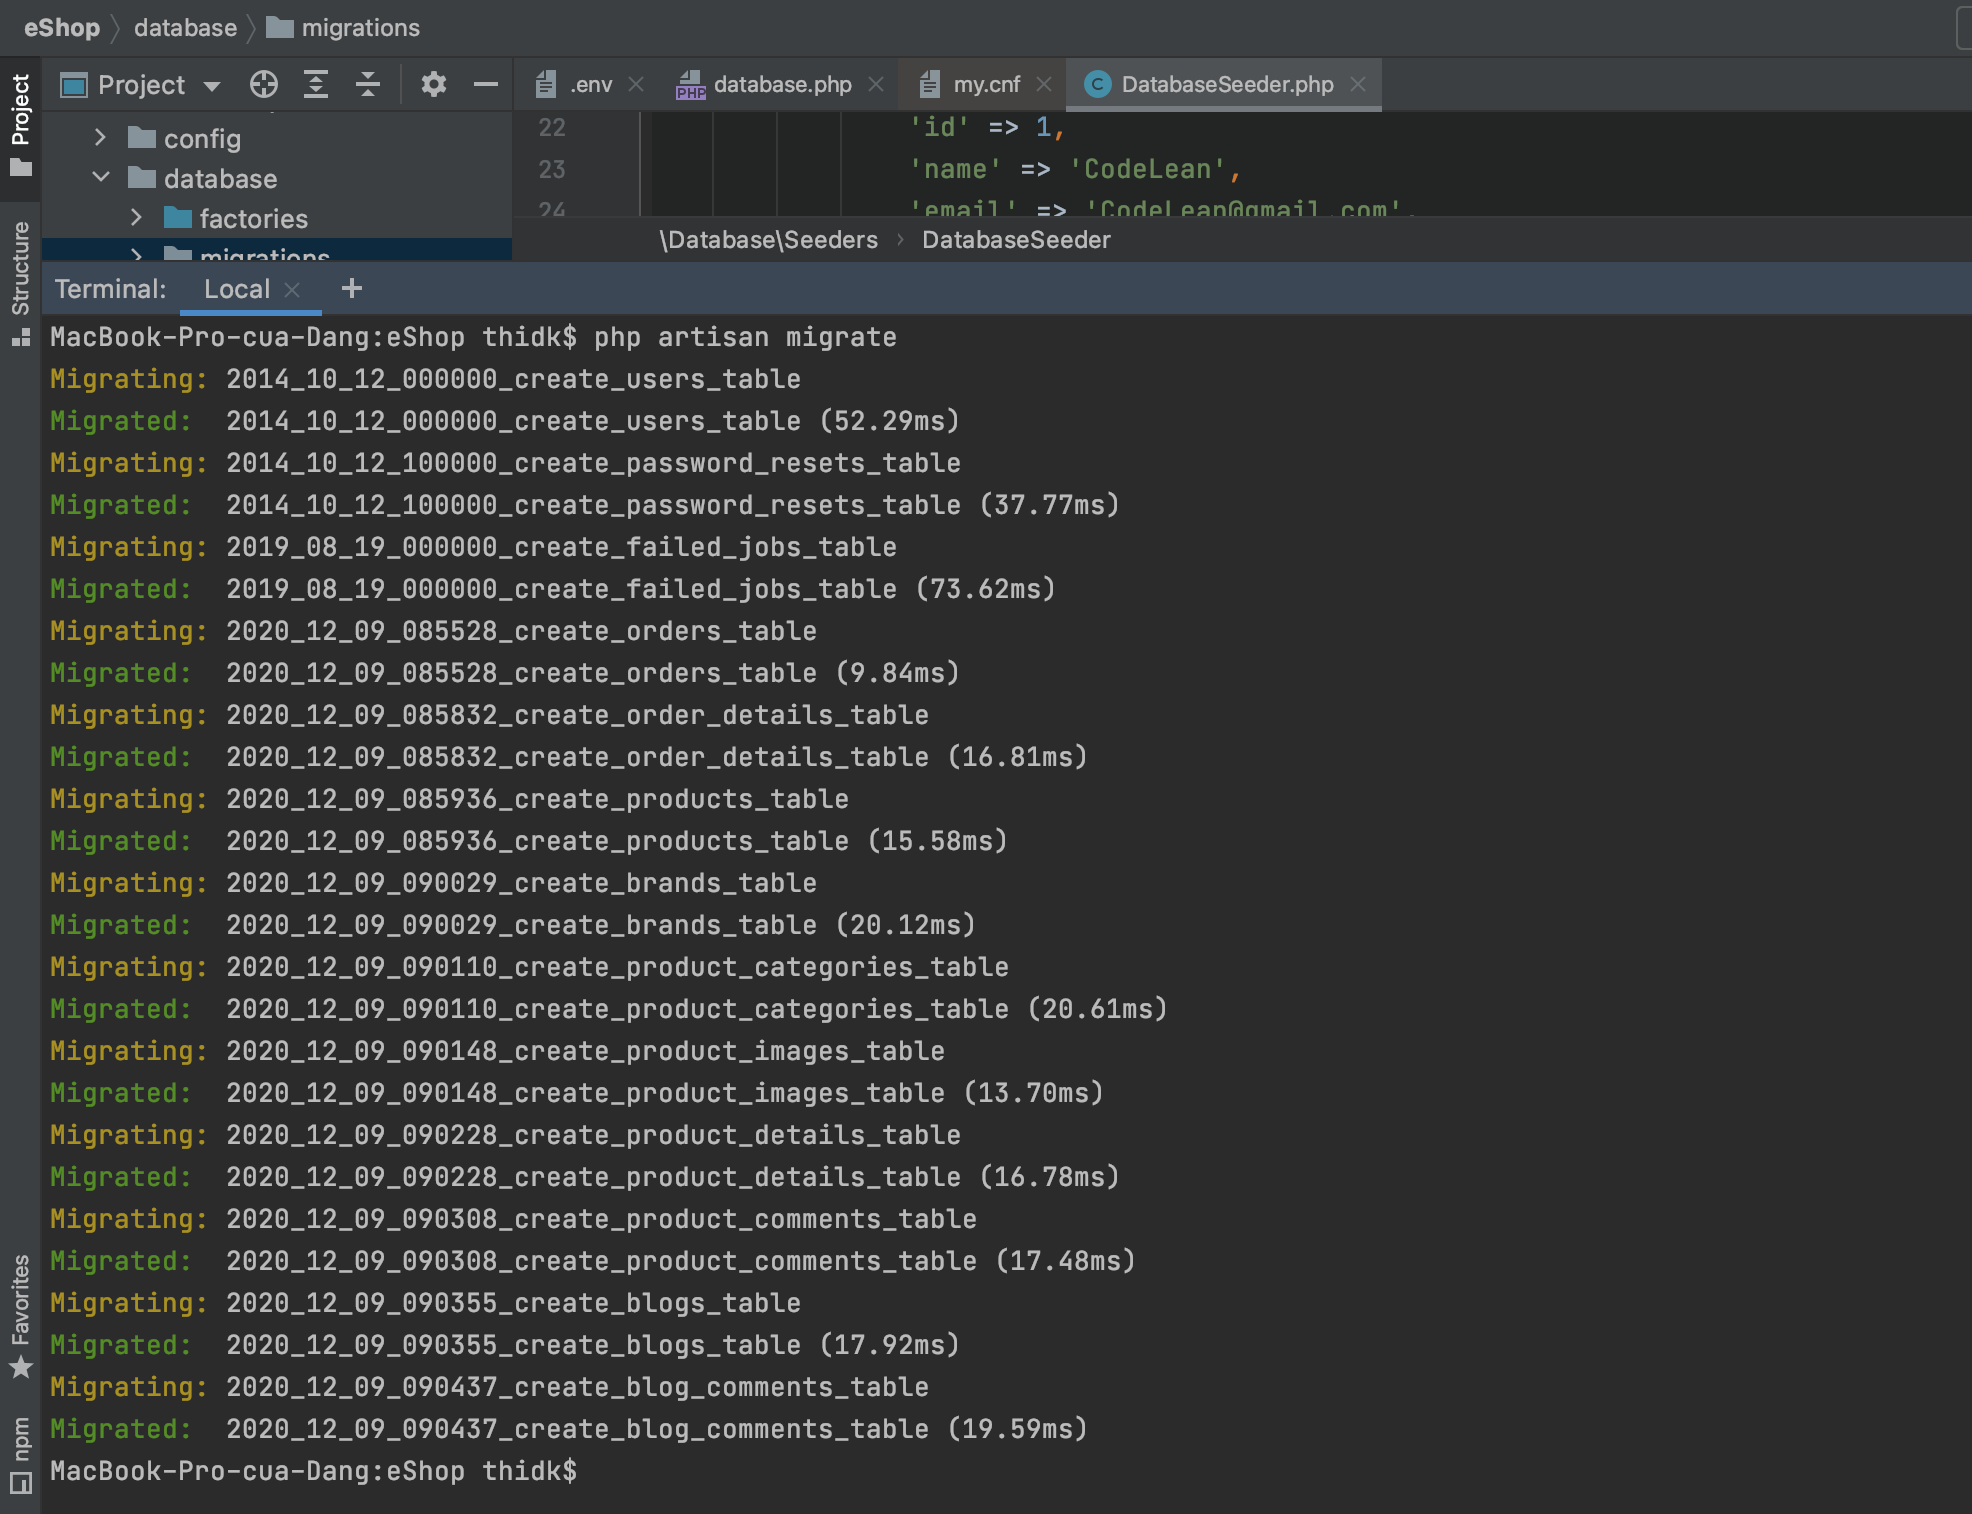Viewport: 1972px width, 1514px height.
Task: Expand all nodes in Project tree
Action: (x=316, y=84)
